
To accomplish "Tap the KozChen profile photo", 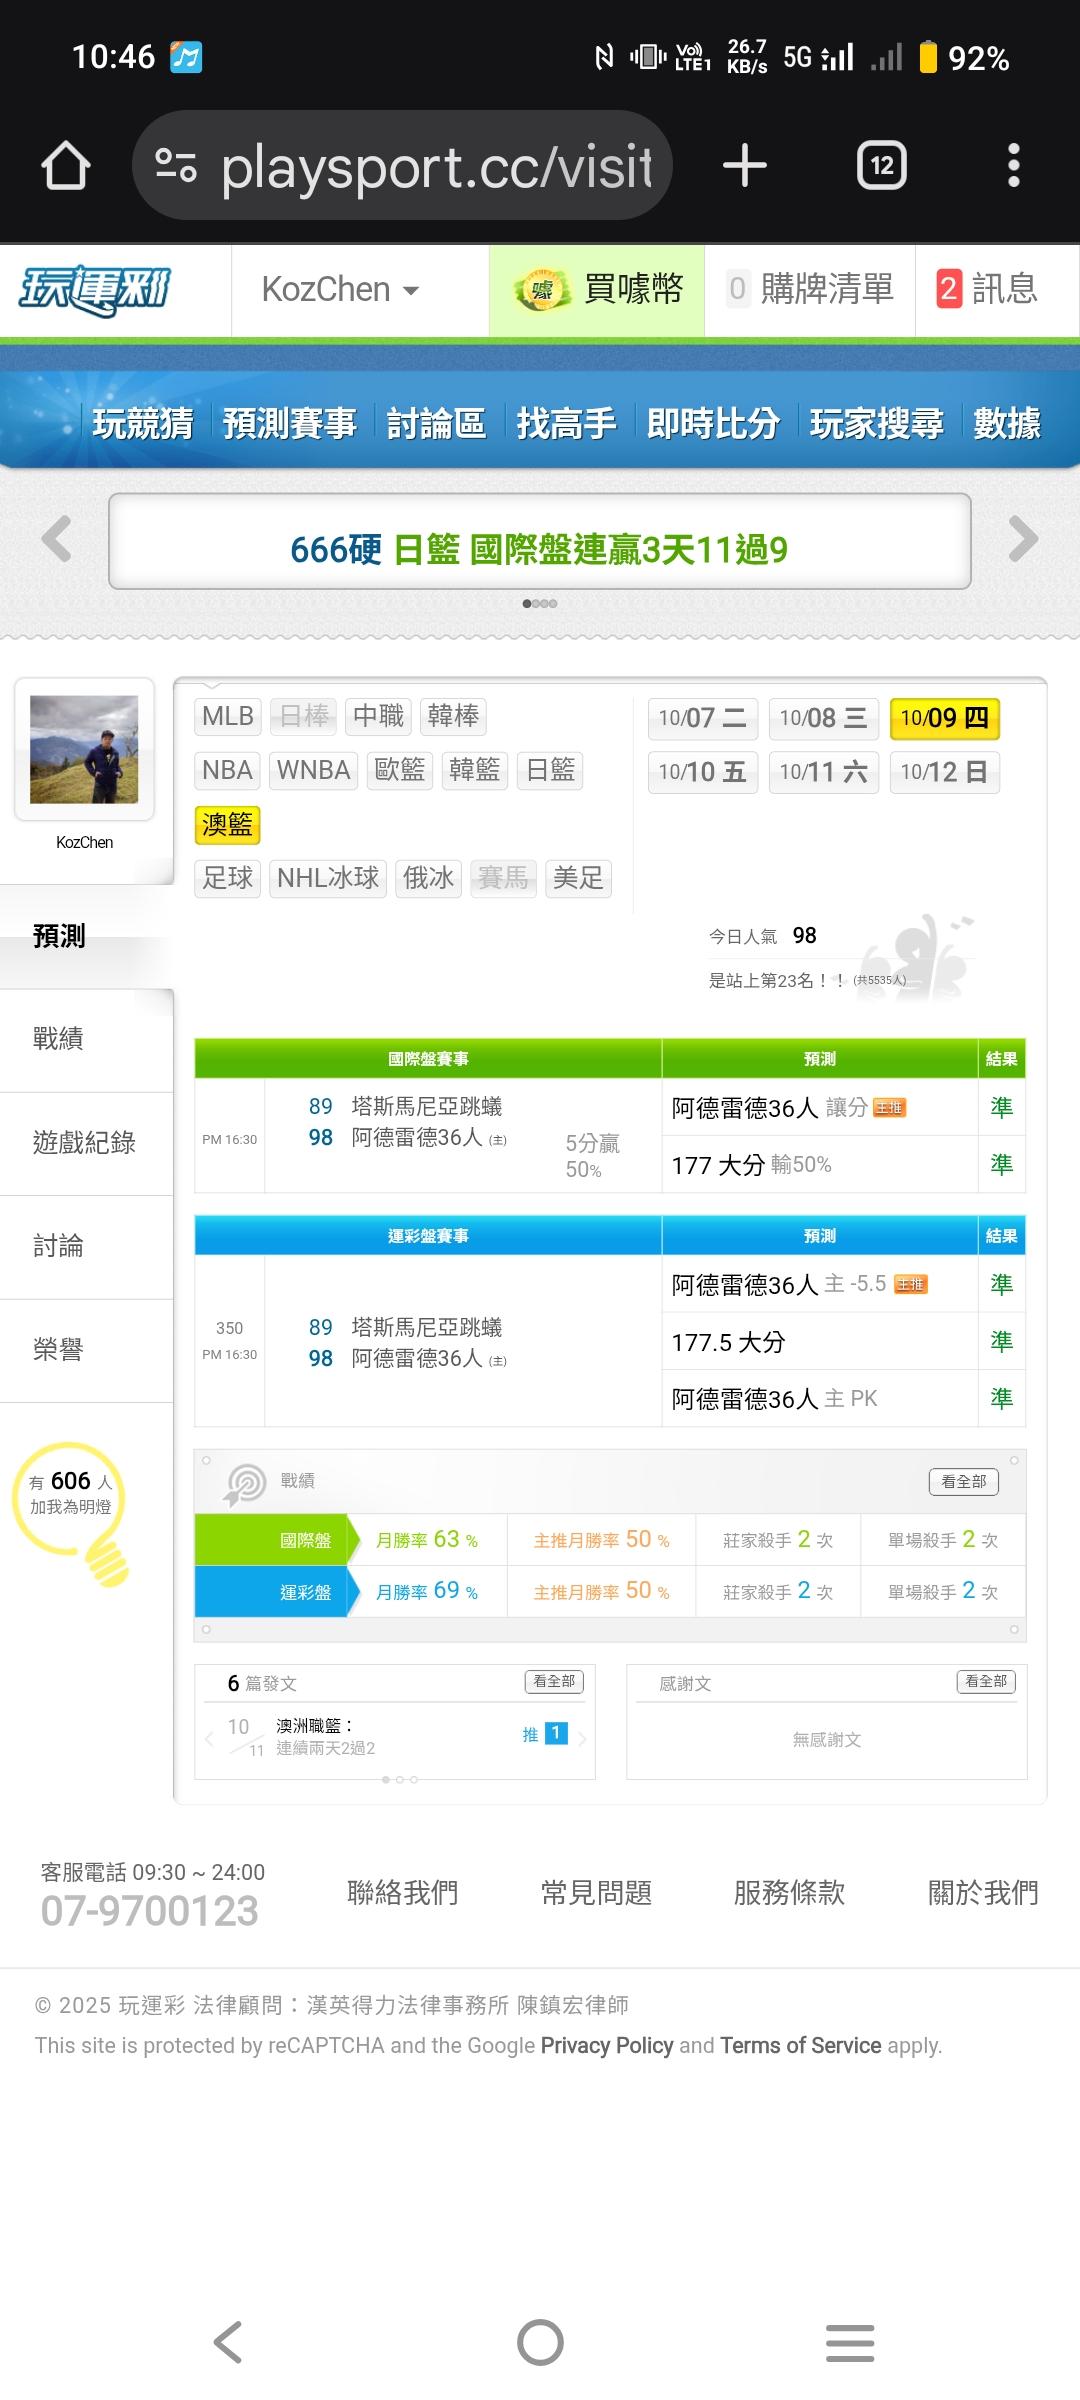I will (84, 750).
